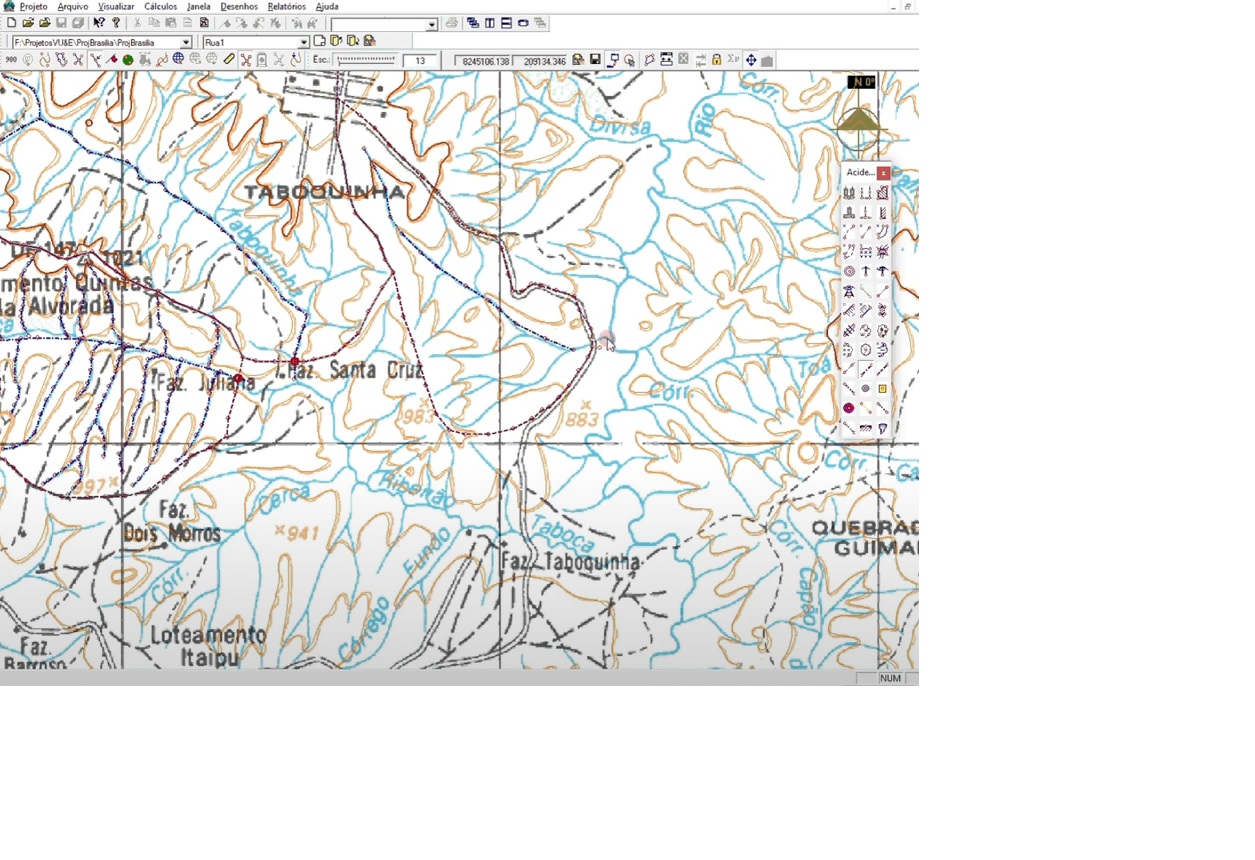Open the empty combo box in top toolbar
Viewport: 1255px width, 860px height.
pos(432,24)
